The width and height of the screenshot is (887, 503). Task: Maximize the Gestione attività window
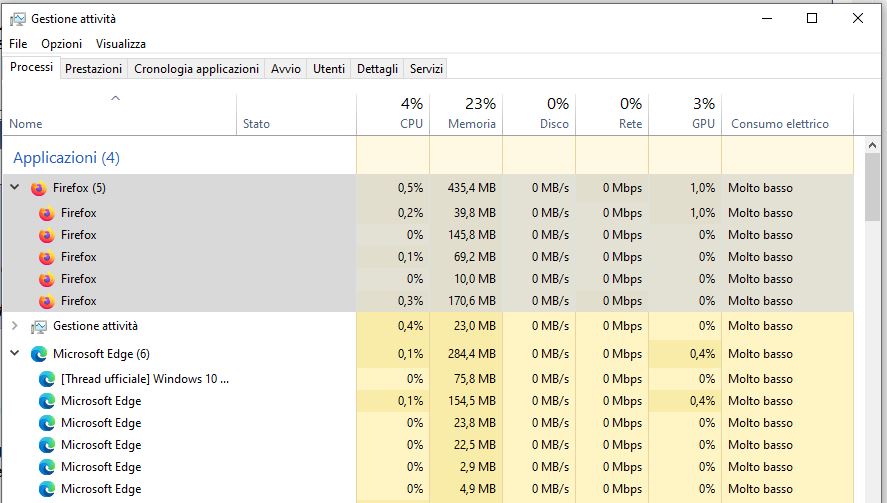point(812,18)
